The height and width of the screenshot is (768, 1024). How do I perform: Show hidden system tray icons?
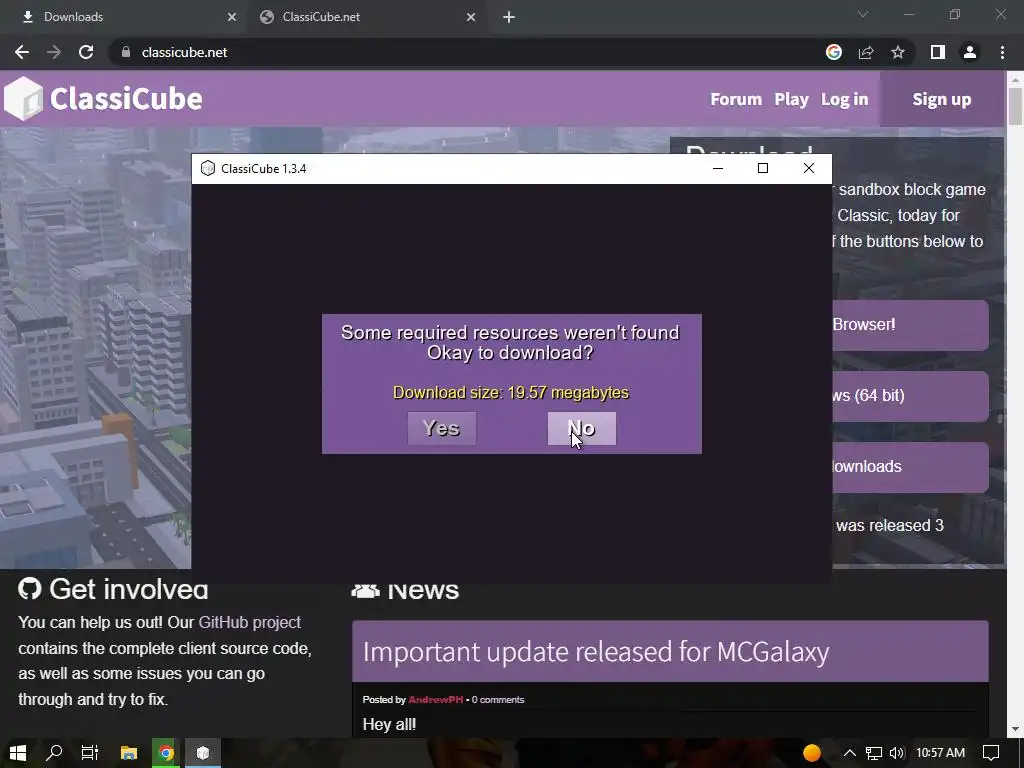tap(850, 753)
